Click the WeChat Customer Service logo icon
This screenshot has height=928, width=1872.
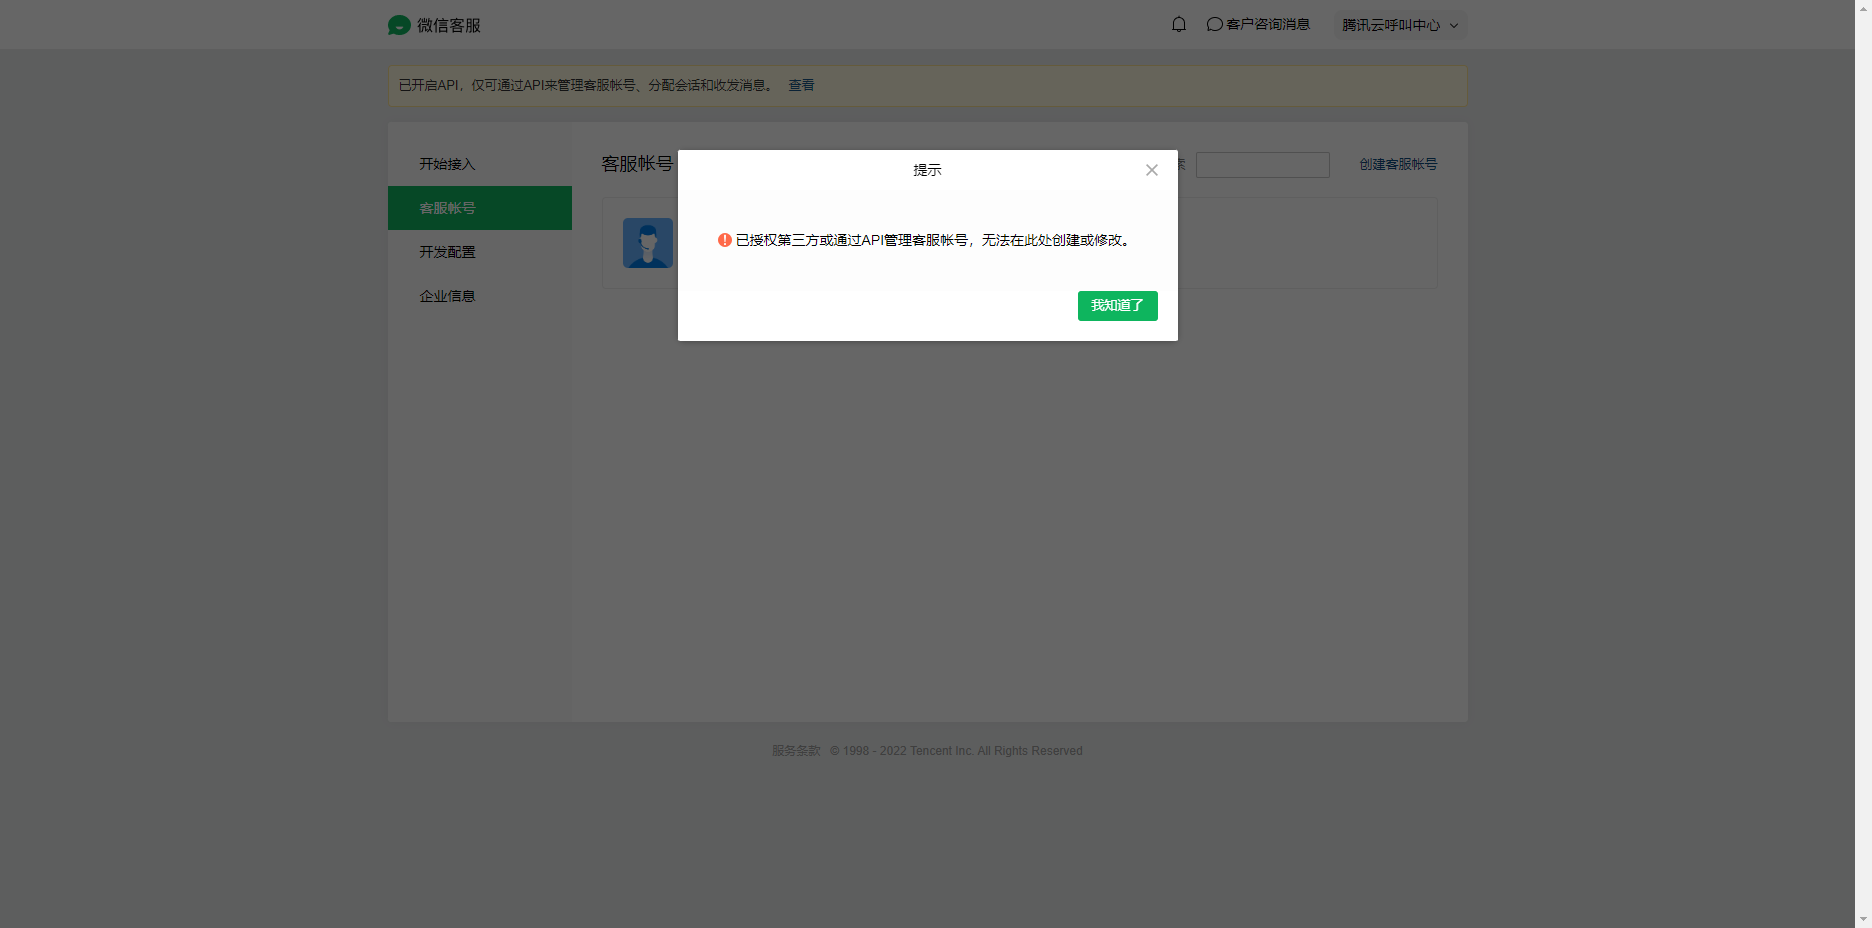point(399,25)
